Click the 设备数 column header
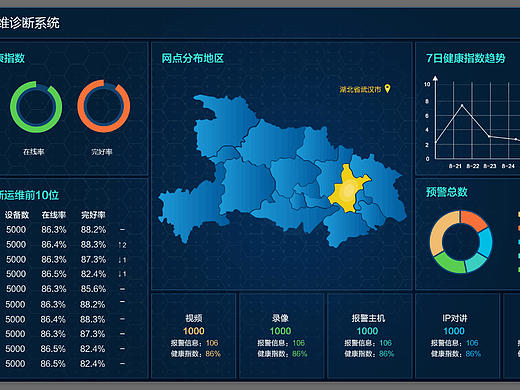Image resolution: width=520 pixels, height=390 pixels. click(17, 215)
